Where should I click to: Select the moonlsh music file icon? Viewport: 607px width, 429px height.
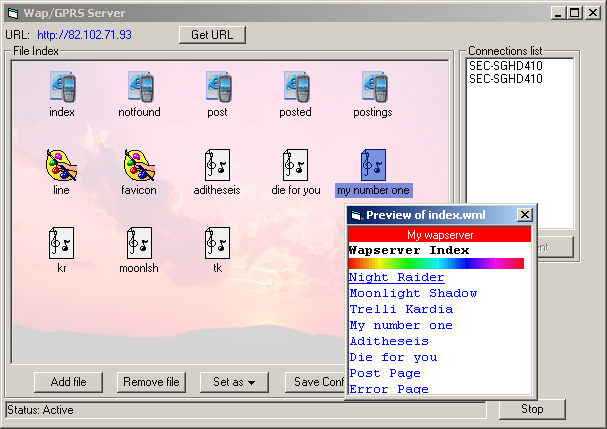click(140, 243)
